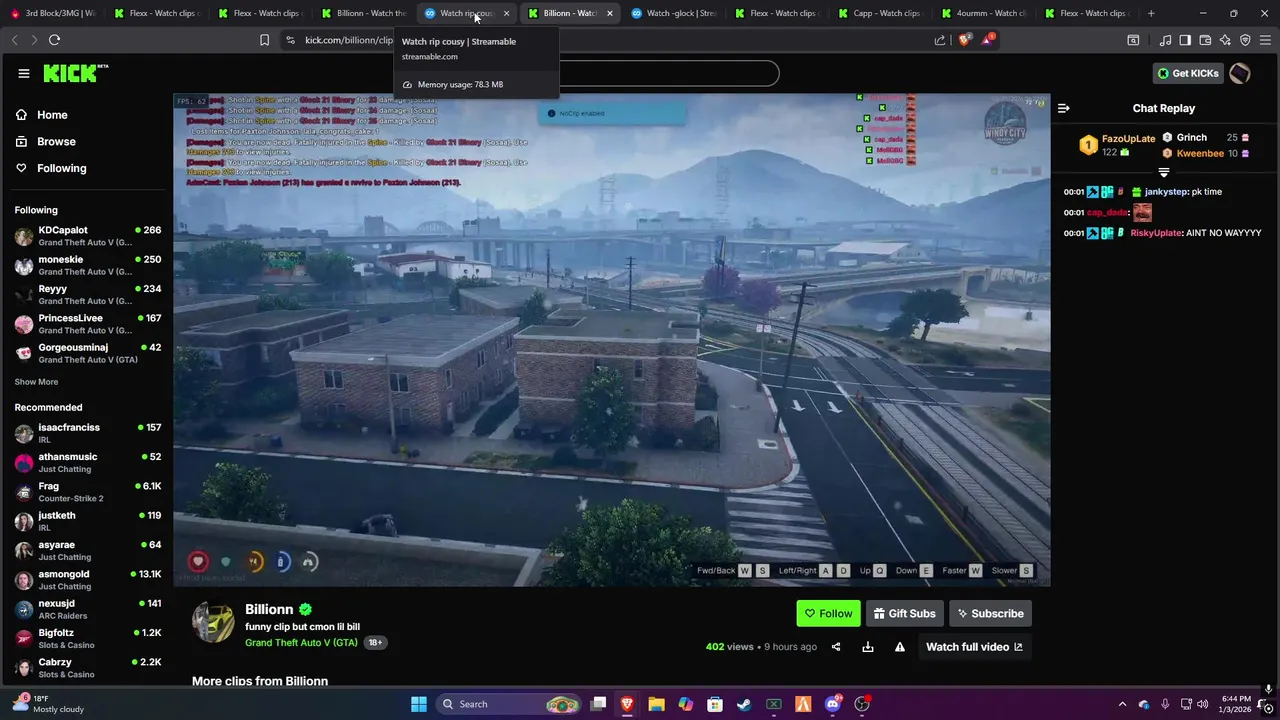Subscribe to Billionn
Screen dimensions: 1280x720
[x=990, y=613]
